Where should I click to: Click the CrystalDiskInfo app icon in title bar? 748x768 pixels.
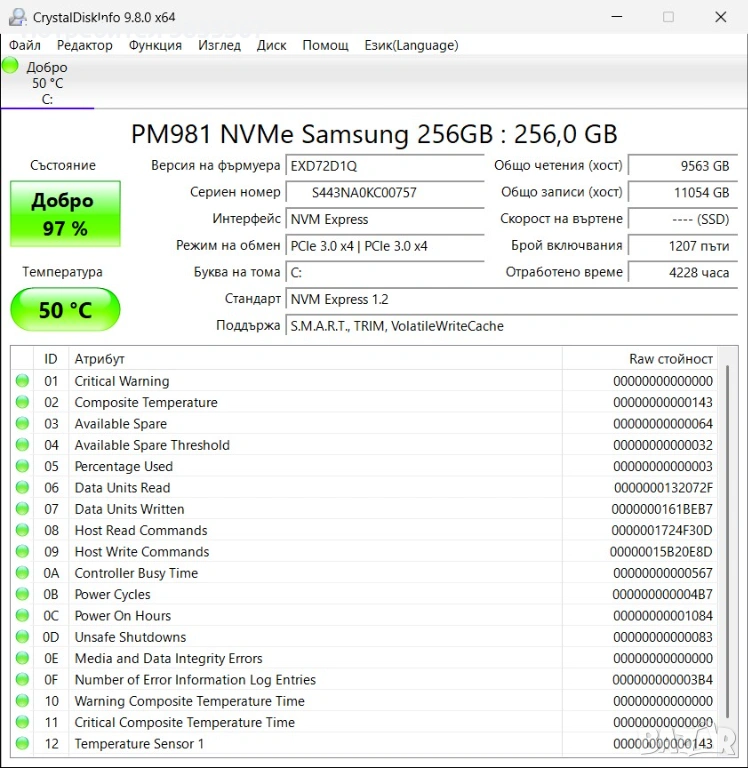point(17,17)
